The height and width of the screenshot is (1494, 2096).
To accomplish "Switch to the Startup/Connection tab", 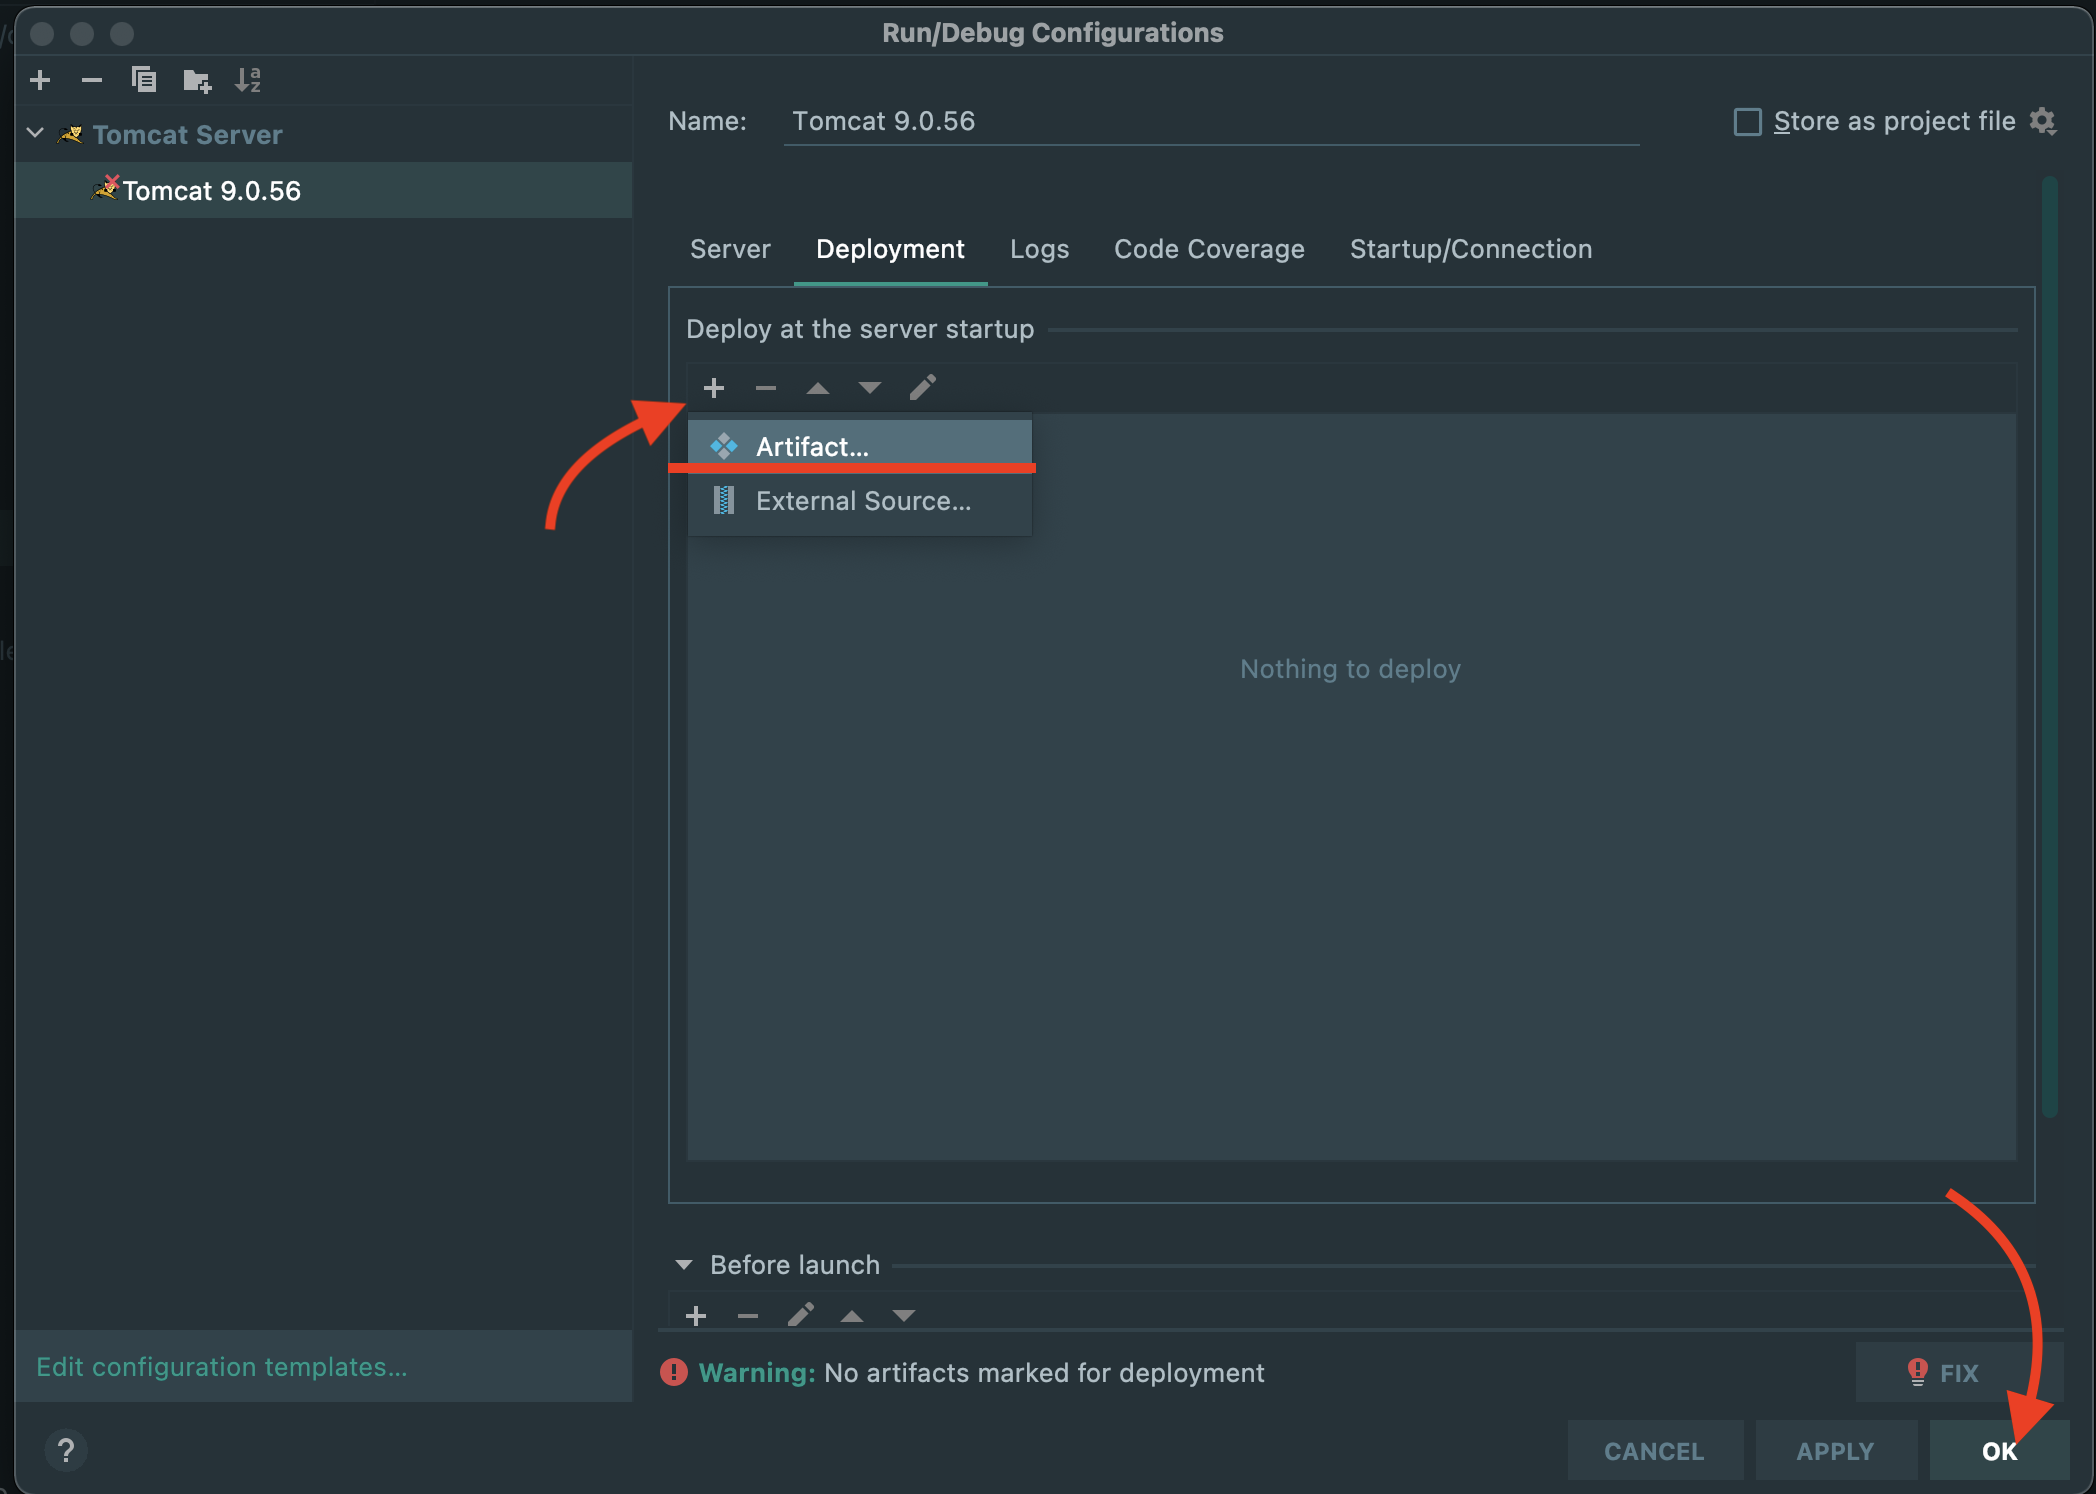I will coord(1470,249).
